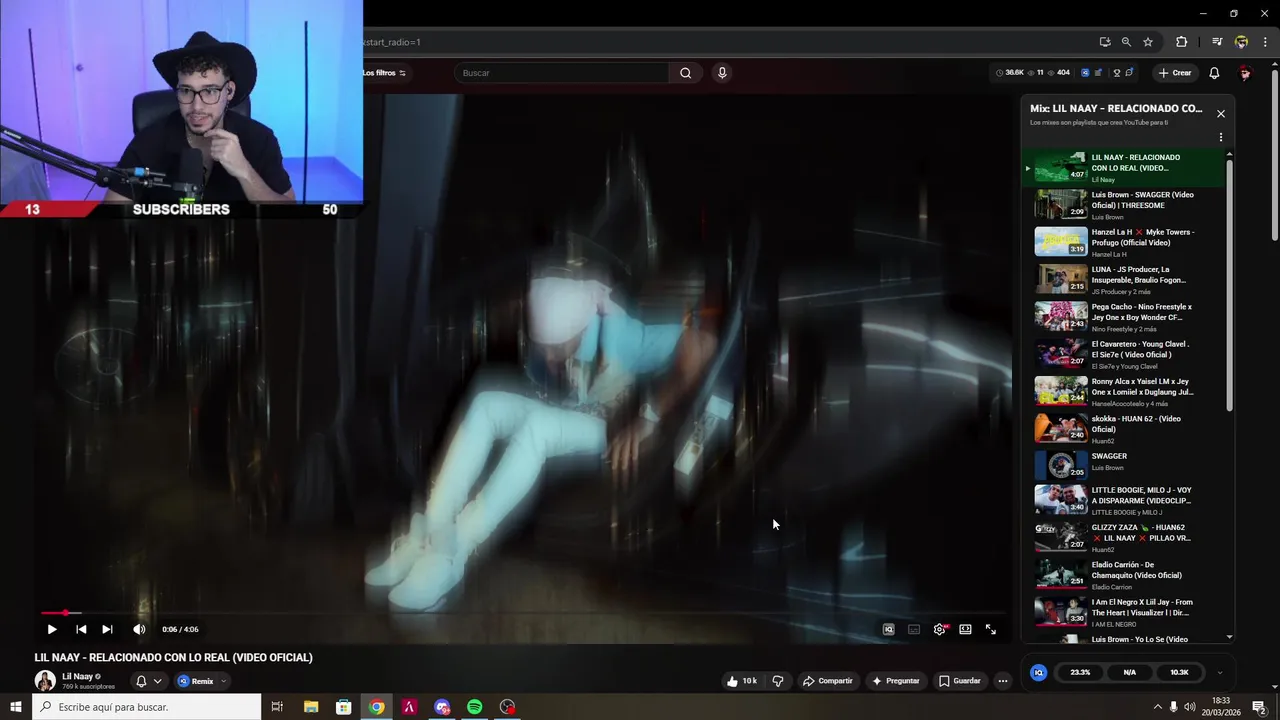Open File Explorer from the taskbar
This screenshot has height=720, width=1280.
click(x=311, y=707)
